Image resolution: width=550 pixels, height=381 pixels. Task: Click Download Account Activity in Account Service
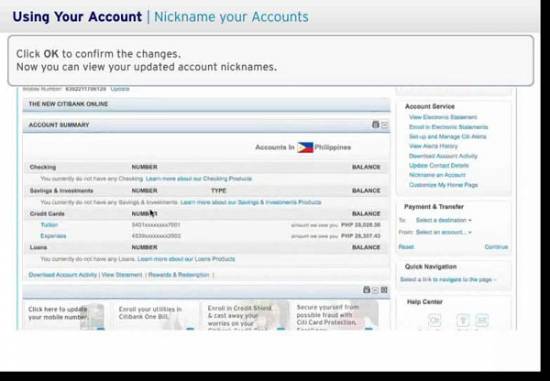(443, 156)
